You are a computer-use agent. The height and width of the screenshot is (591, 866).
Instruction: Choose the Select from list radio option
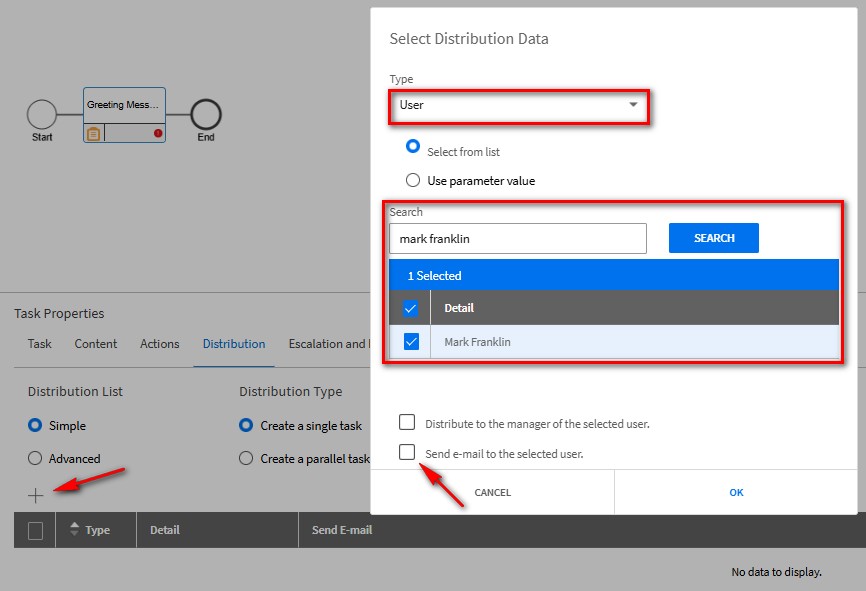pyautogui.click(x=413, y=147)
